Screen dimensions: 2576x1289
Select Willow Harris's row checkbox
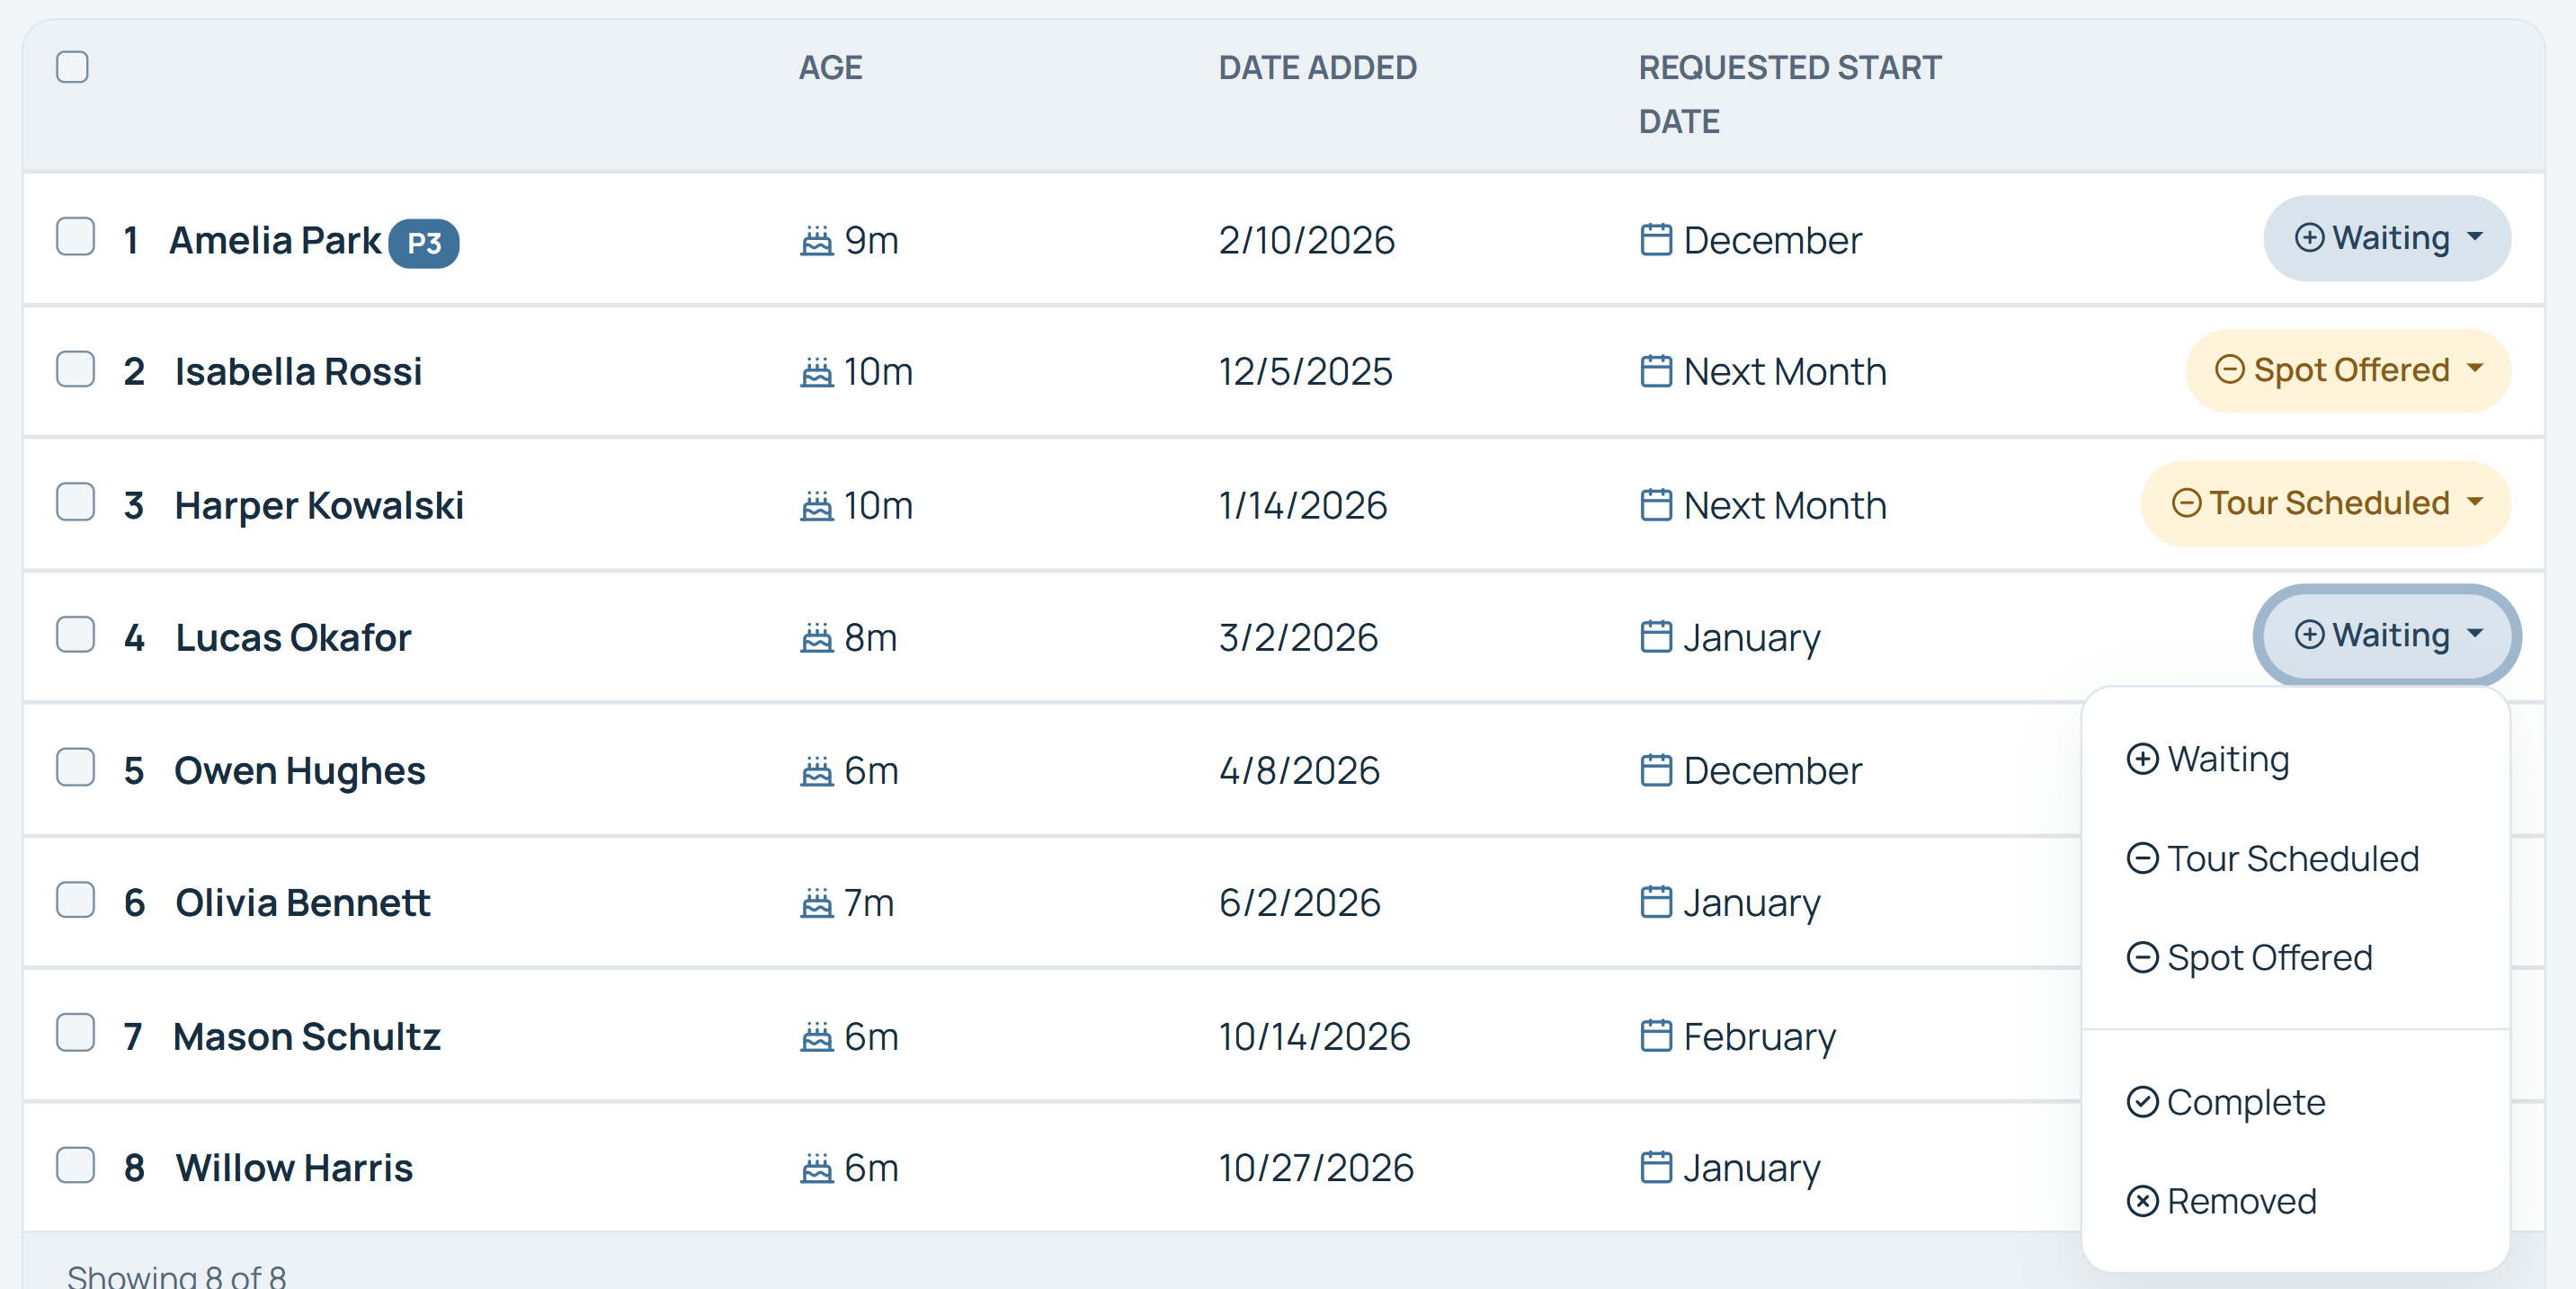point(75,1166)
